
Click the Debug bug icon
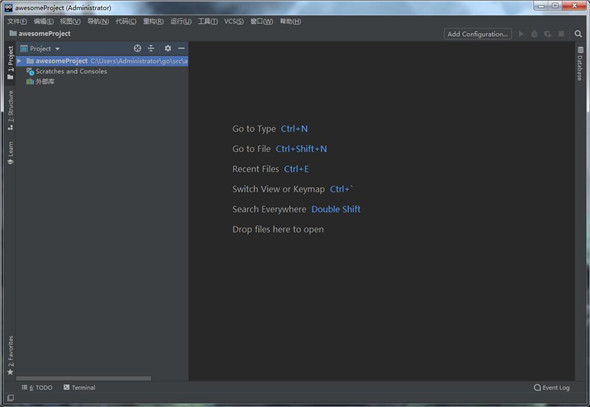534,34
